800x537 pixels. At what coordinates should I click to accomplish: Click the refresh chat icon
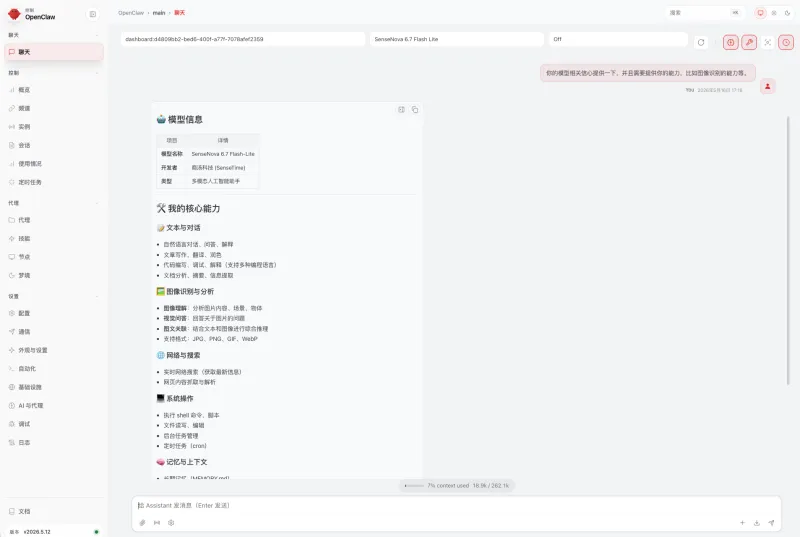[701, 42]
